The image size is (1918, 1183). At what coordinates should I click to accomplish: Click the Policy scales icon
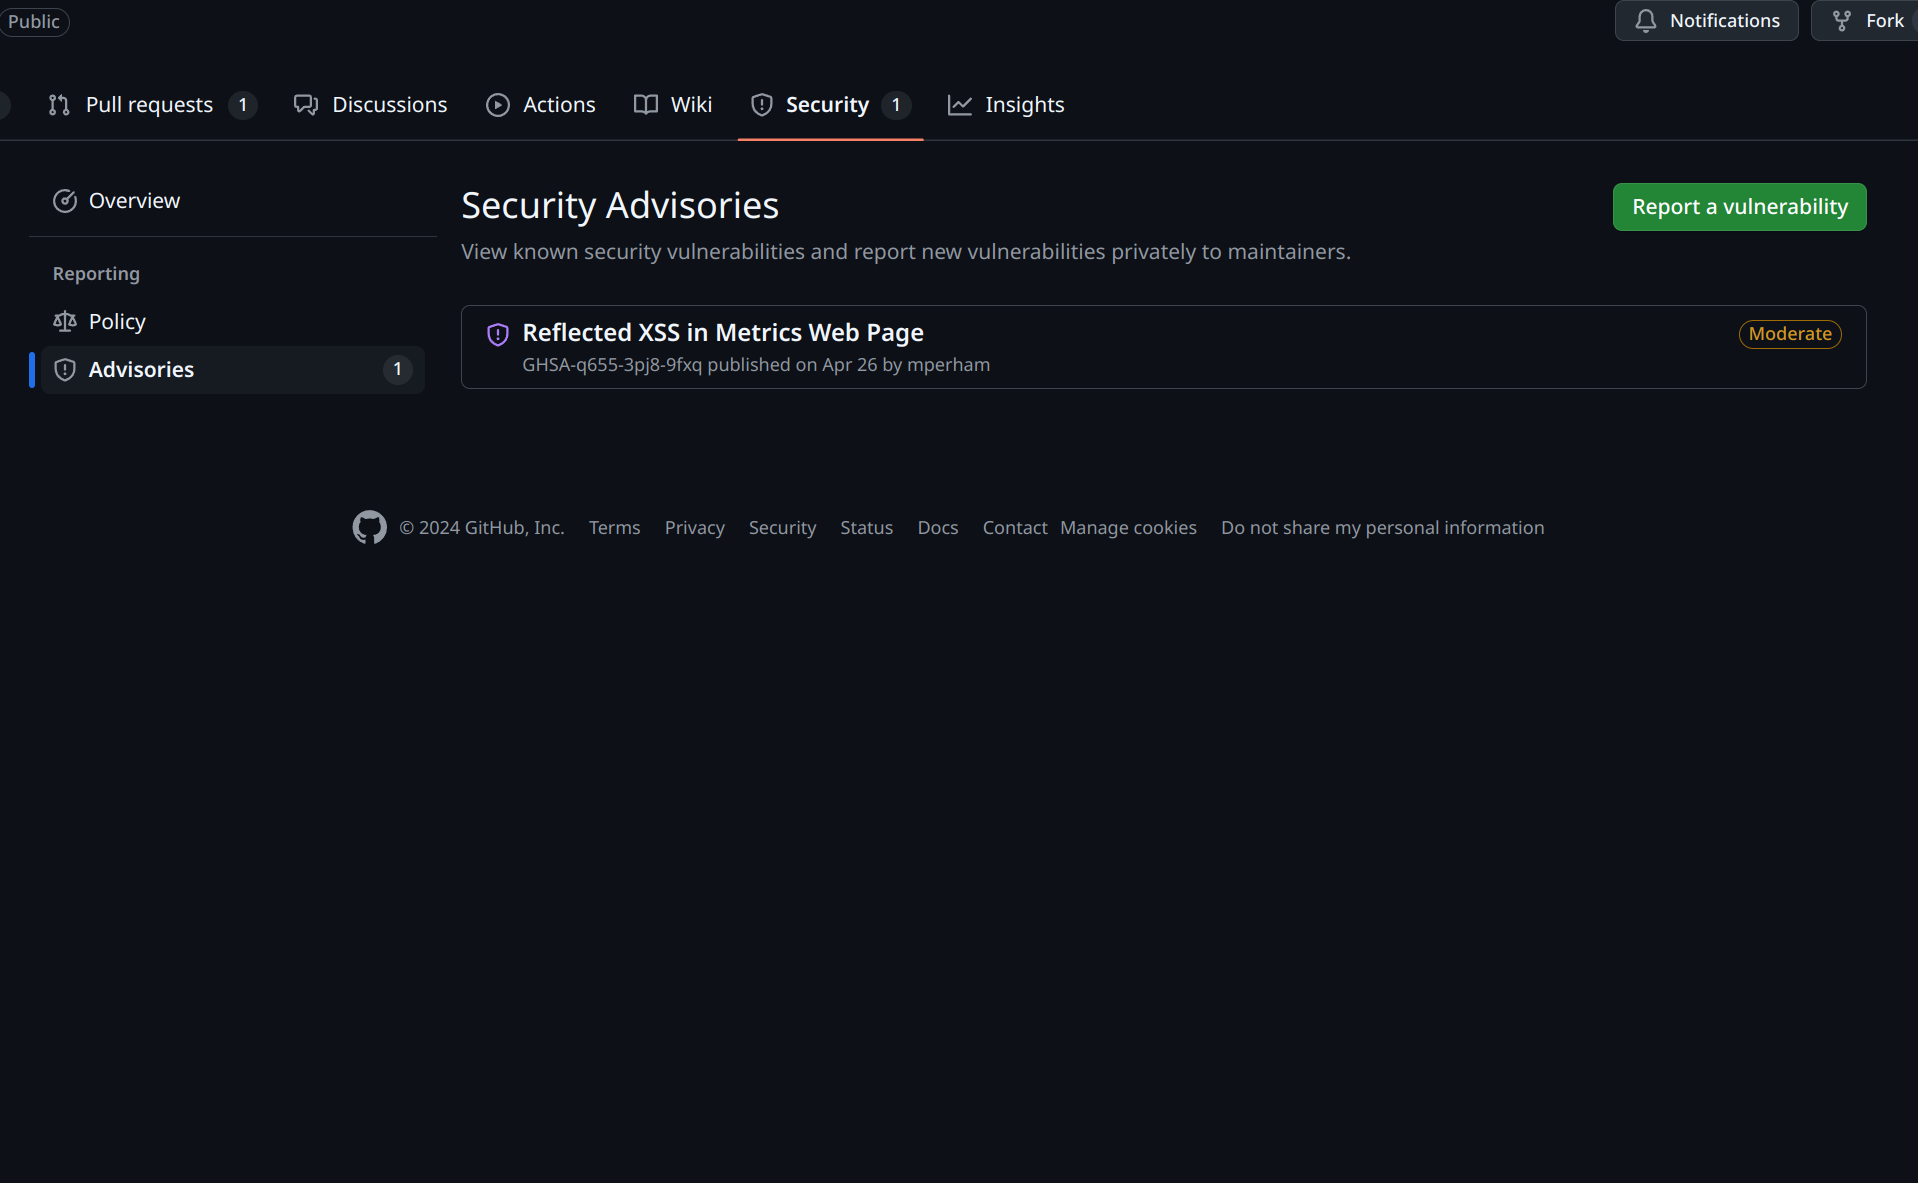tap(65, 322)
